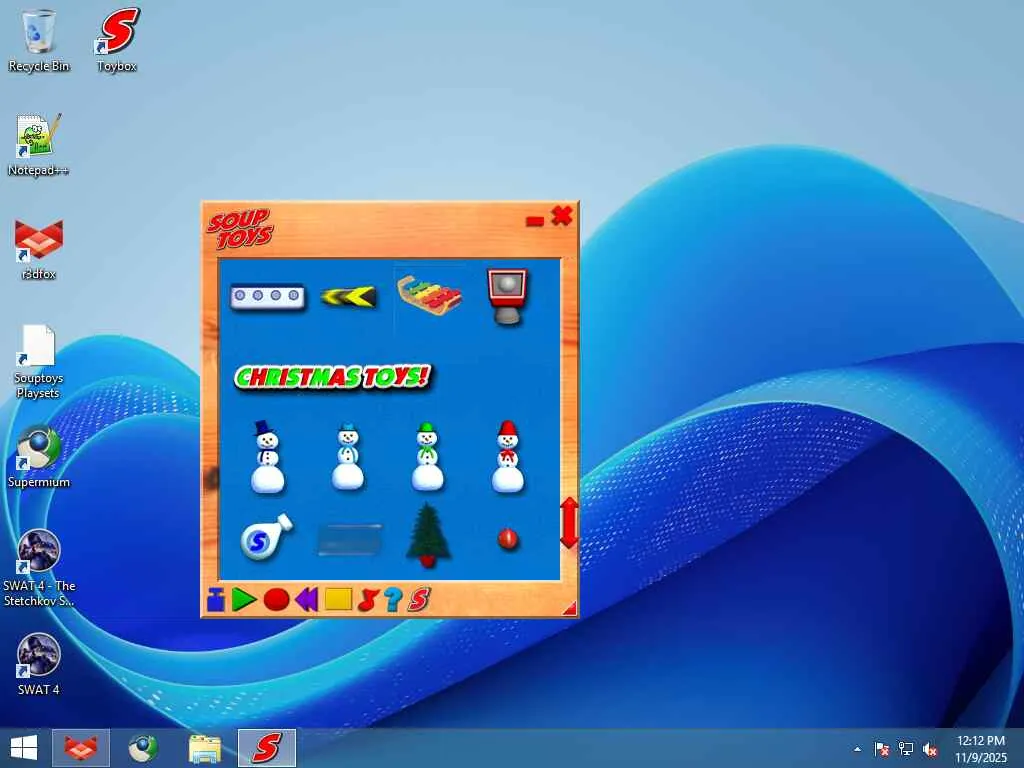Open Supermium from the taskbar

[x=142, y=748]
